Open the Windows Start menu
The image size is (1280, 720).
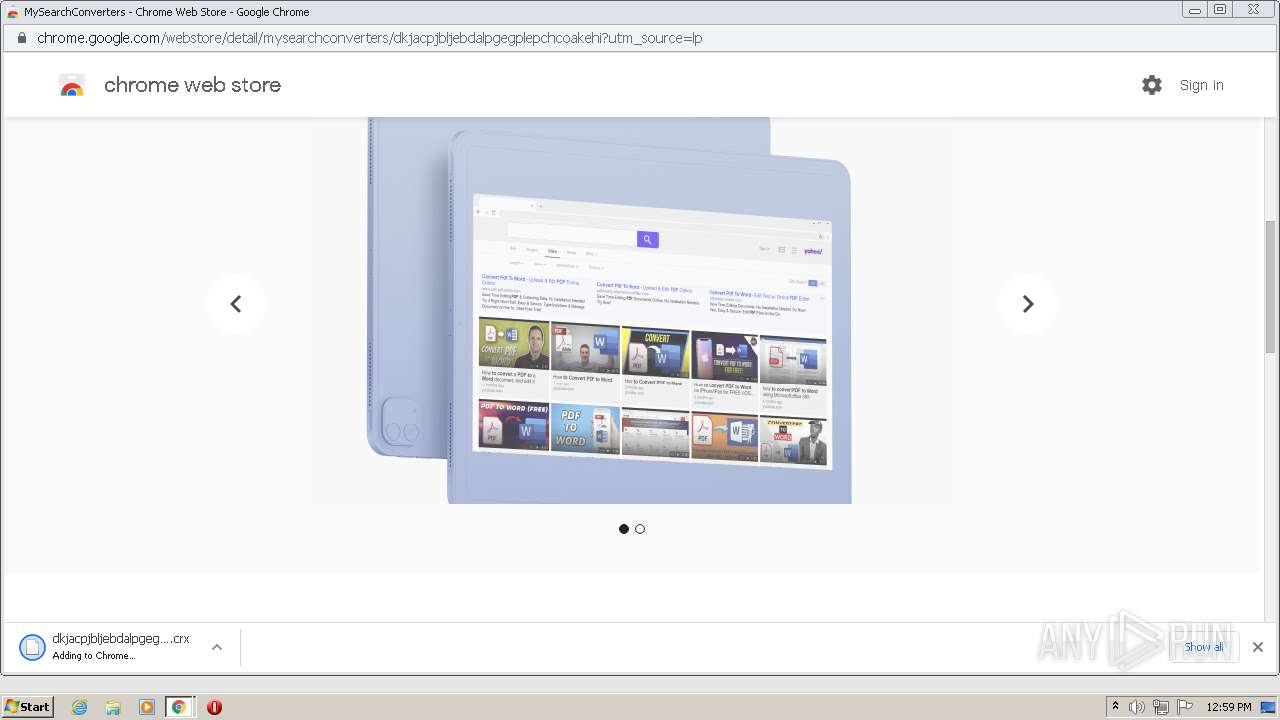pyautogui.click(x=28, y=706)
